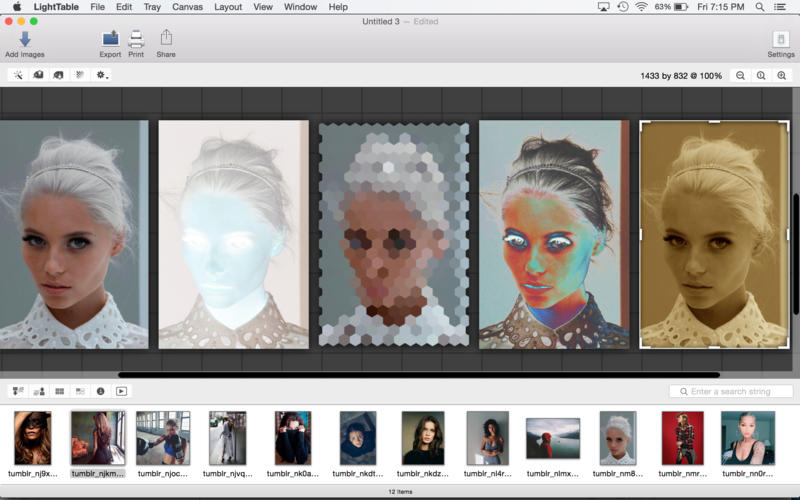Click the Print icon in toolbar
This screenshot has width=800, height=500.
[136, 39]
